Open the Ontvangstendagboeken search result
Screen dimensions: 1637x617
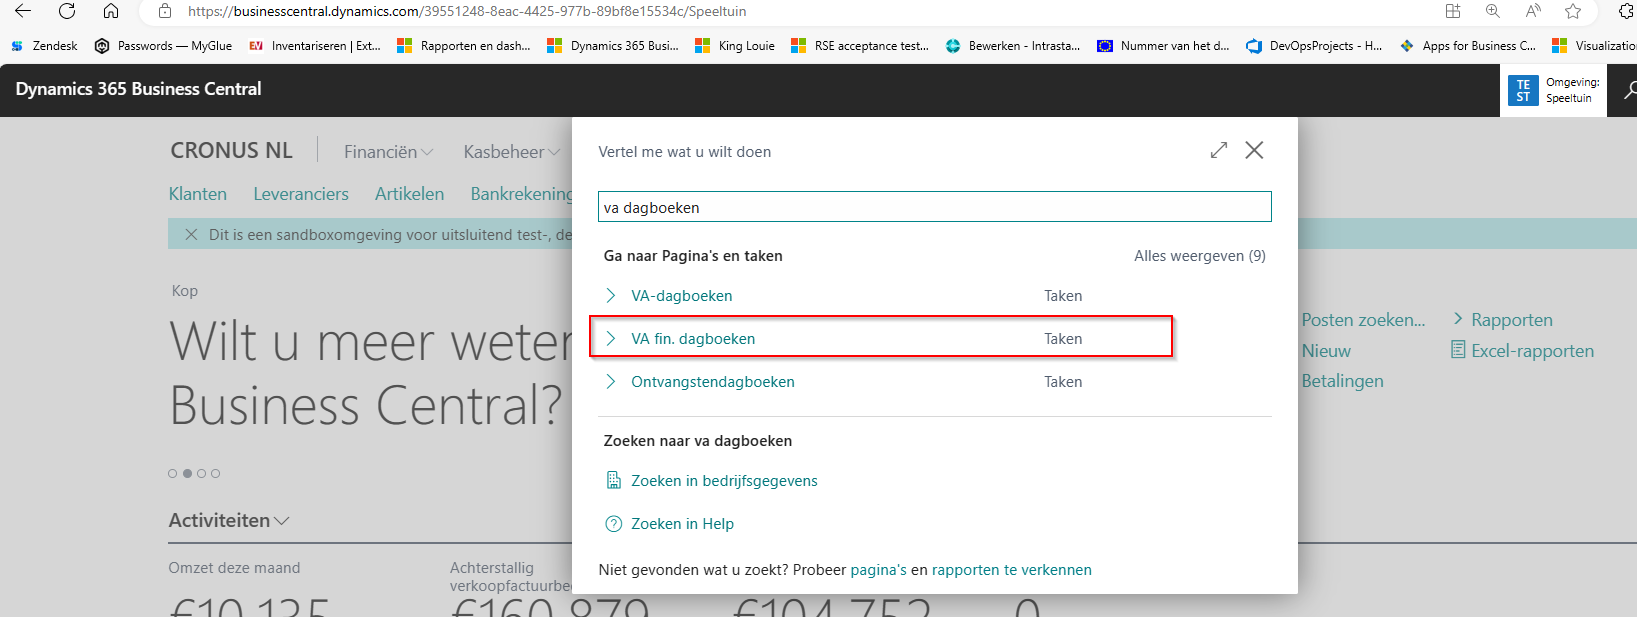point(713,382)
